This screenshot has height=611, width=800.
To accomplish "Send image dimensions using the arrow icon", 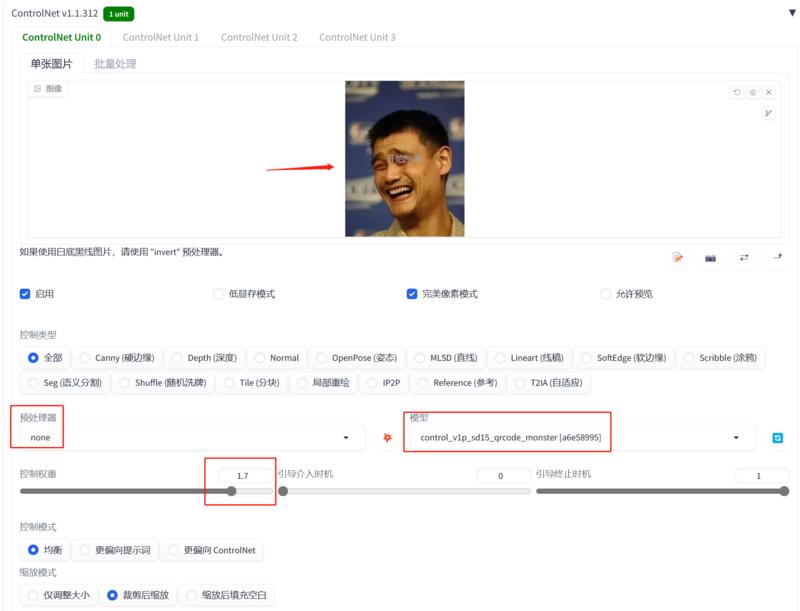I will pos(777,257).
